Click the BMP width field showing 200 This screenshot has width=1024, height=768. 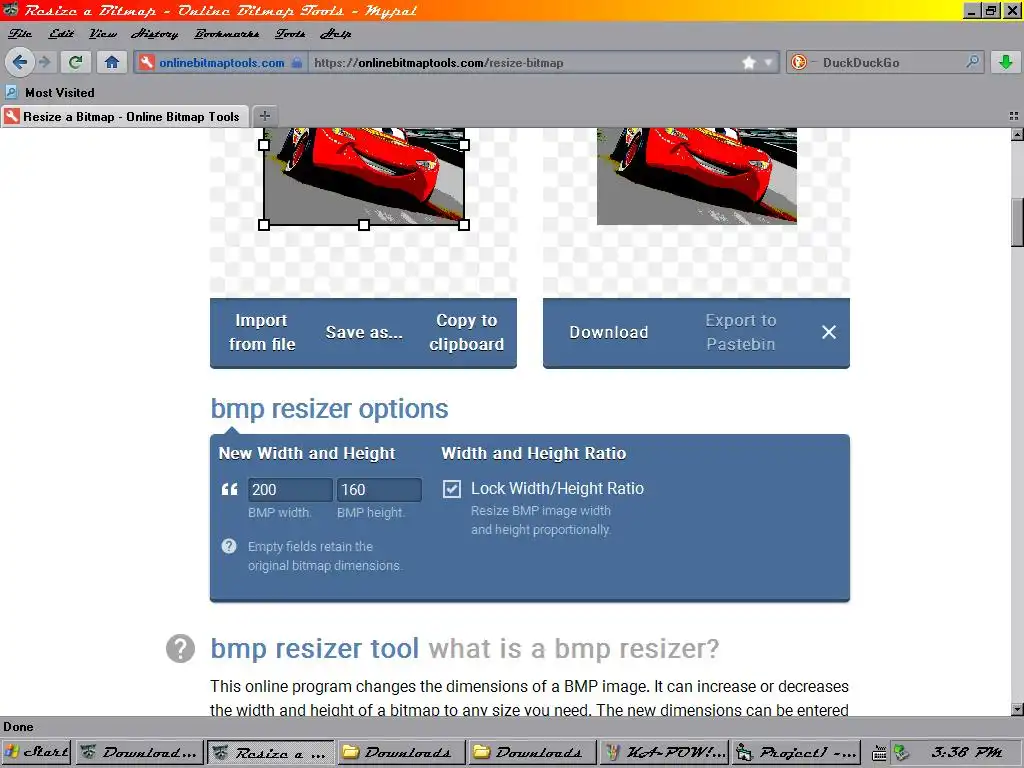click(290, 490)
